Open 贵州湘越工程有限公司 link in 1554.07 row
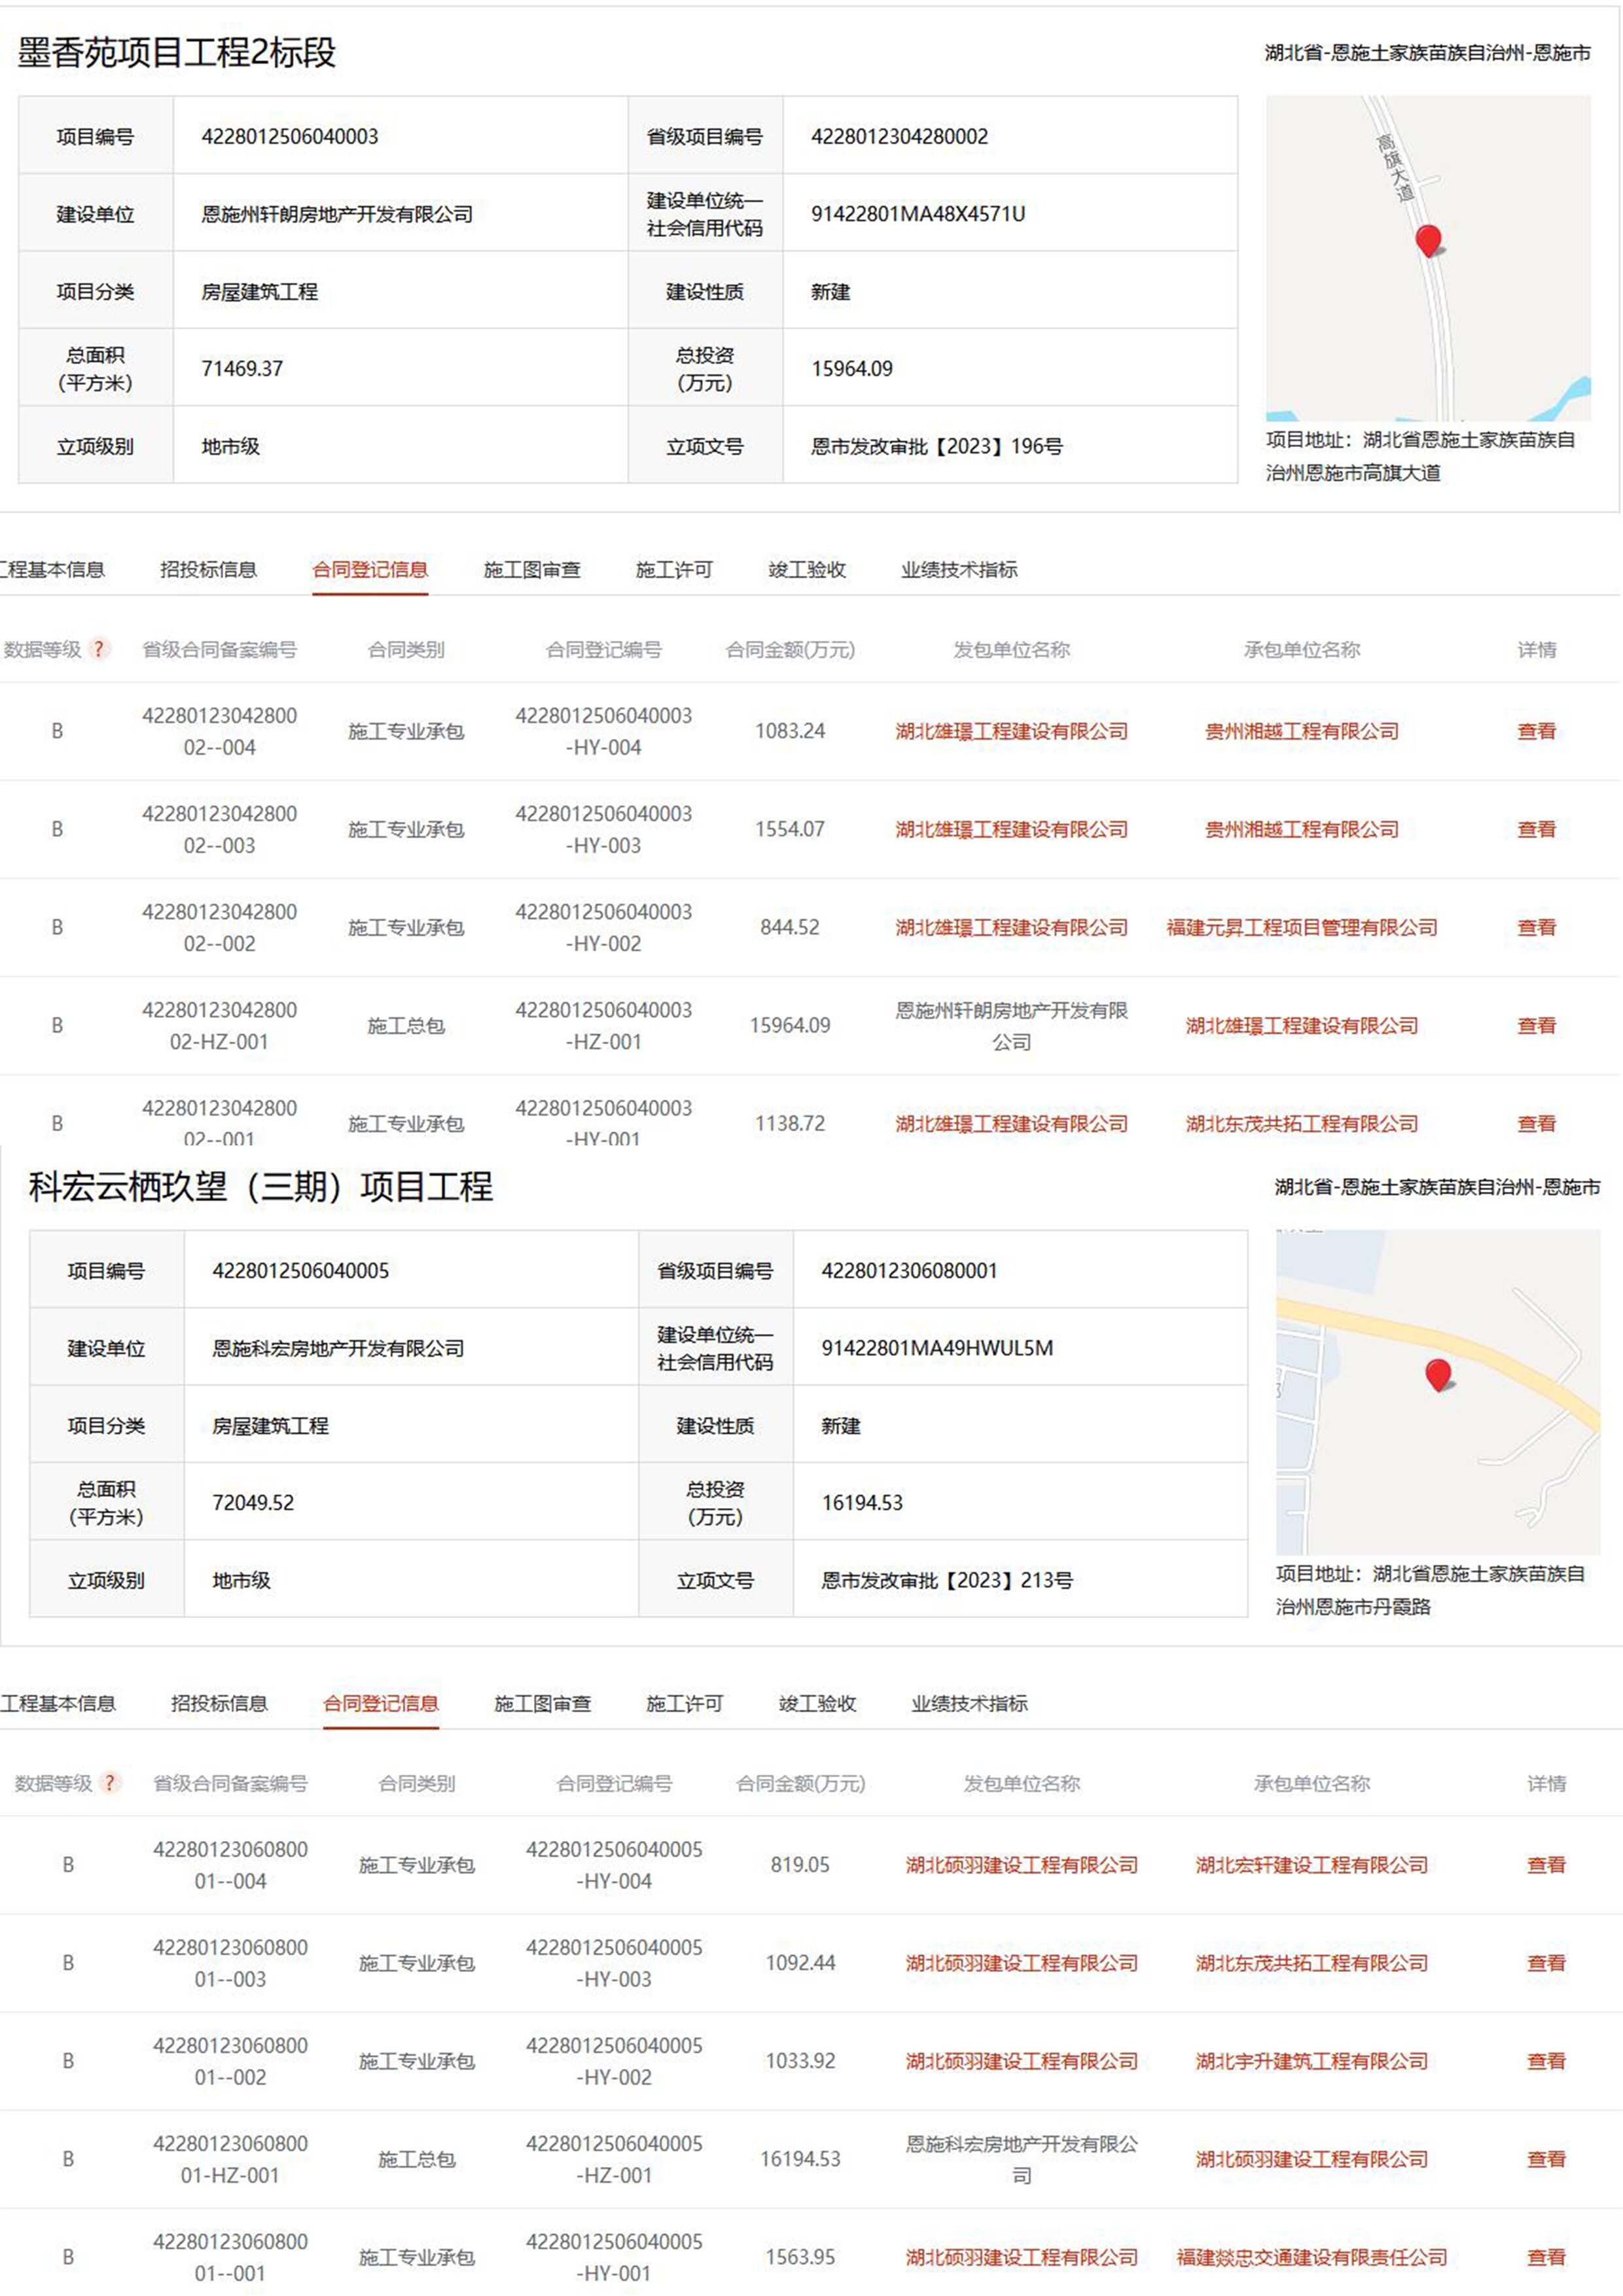Screen dimensions: 1623x2296 [x=1301, y=829]
